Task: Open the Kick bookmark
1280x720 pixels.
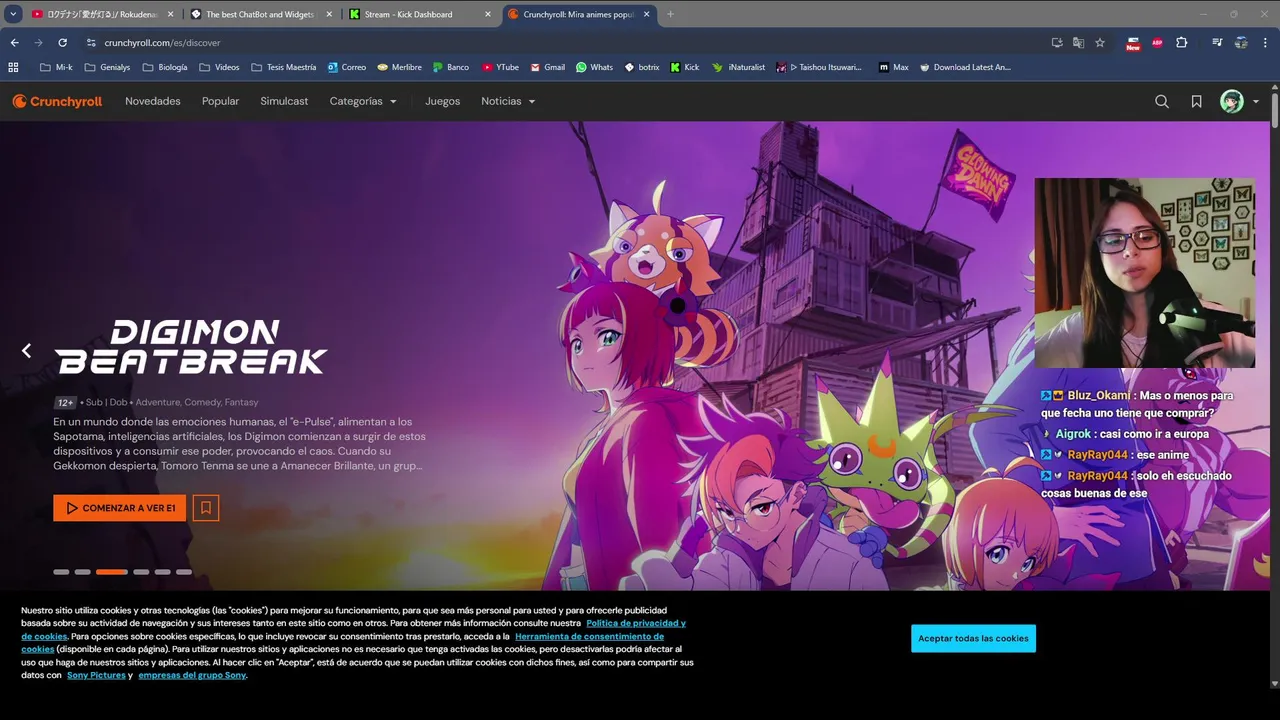Action: click(684, 67)
